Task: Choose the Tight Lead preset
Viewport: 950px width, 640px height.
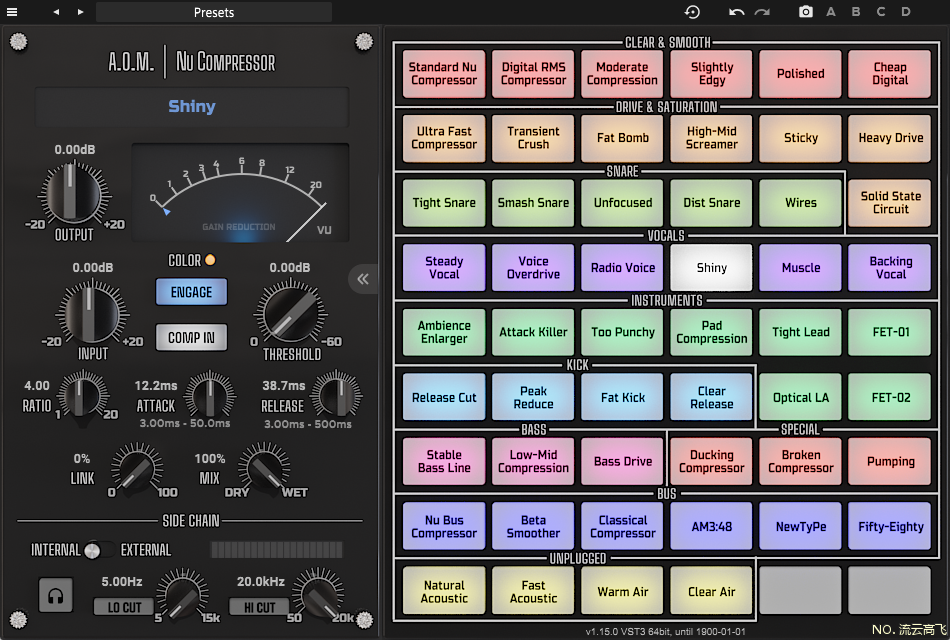Action: [801, 332]
